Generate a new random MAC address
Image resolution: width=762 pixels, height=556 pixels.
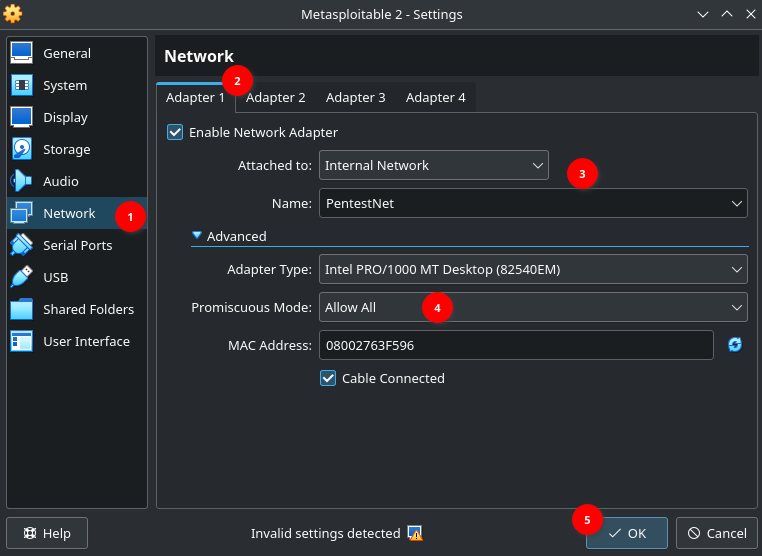click(735, 344)
